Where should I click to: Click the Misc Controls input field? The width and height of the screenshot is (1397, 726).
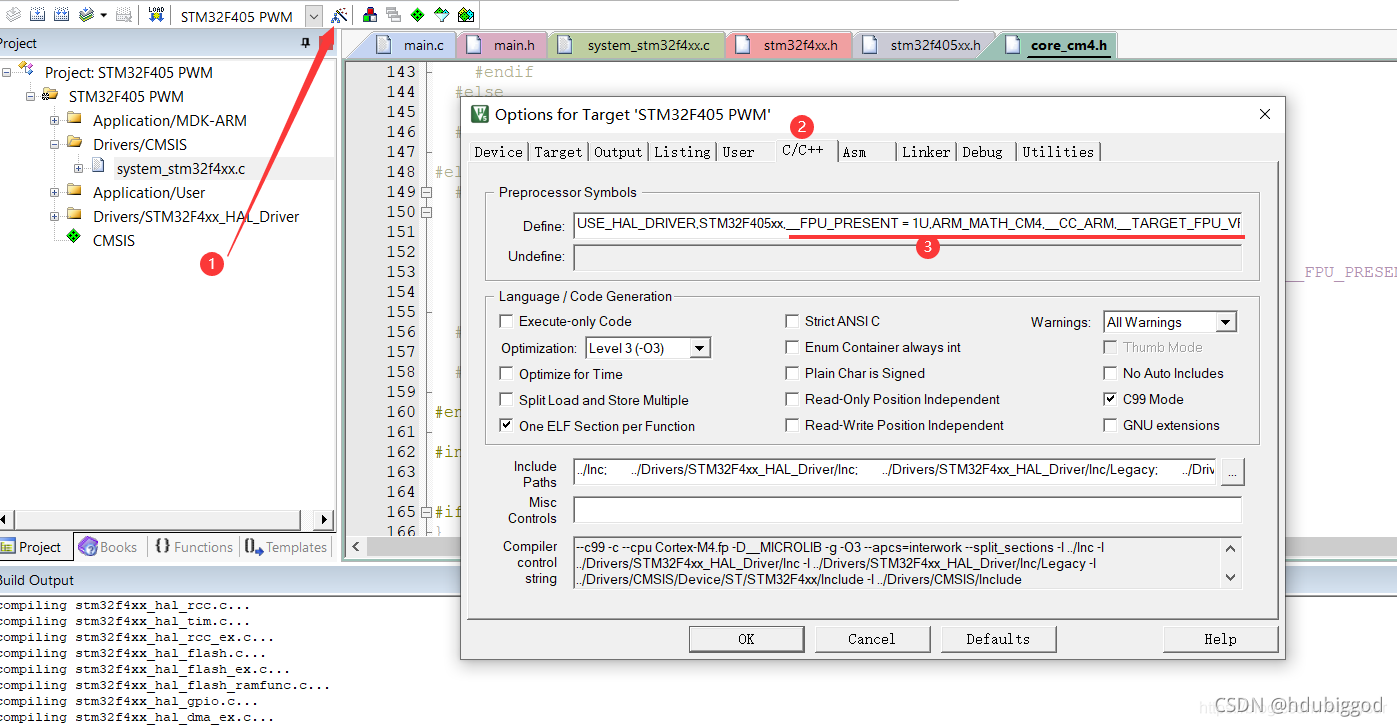coord(907,510)
